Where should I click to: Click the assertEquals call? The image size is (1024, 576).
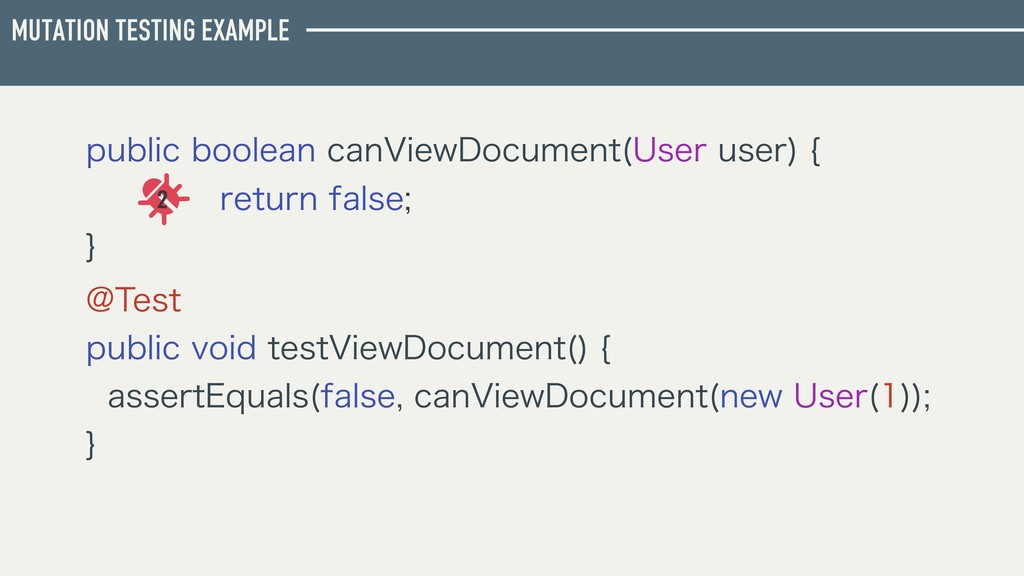click(x=208, y=397)
